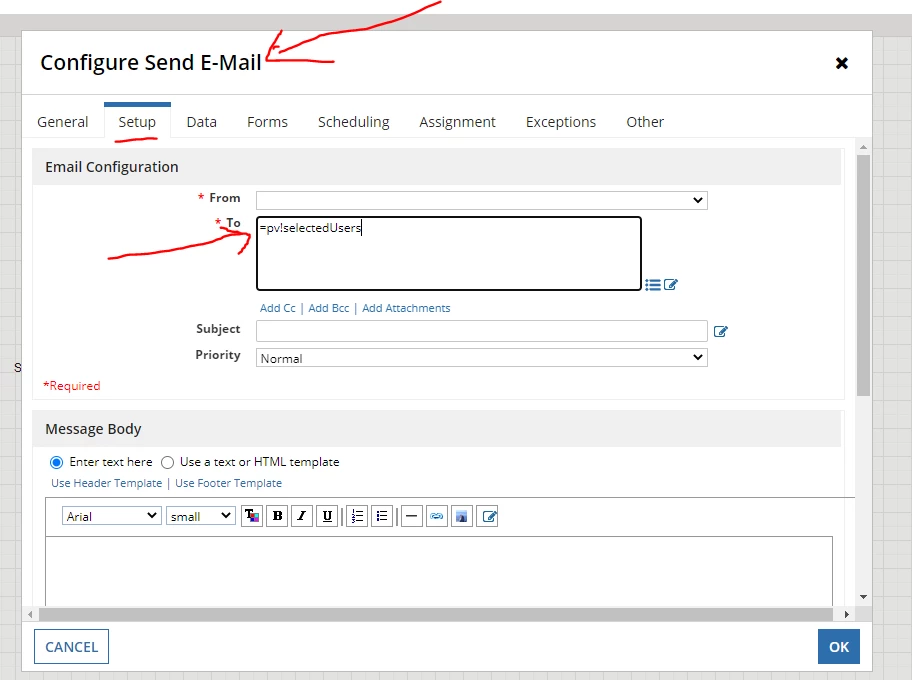Screen dimensions: 912x680
Task: Click inside the To text area
Action: pos(448,254)
